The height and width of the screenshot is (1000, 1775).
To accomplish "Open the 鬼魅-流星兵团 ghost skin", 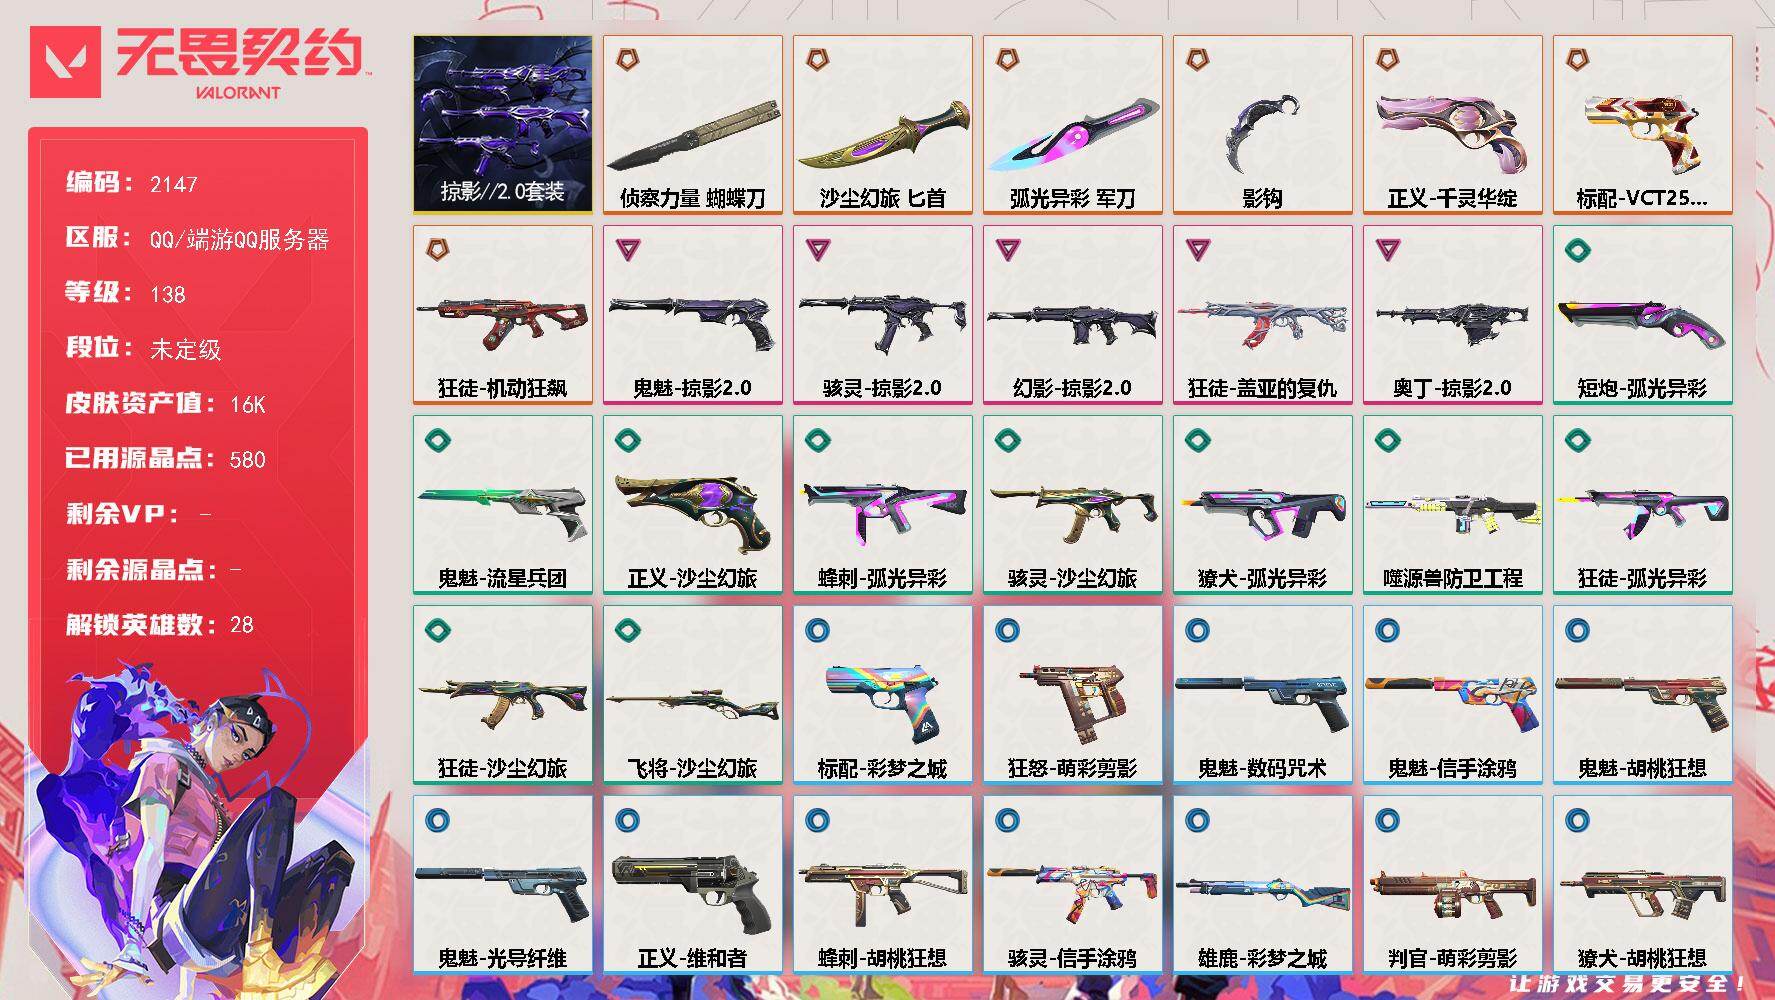I will coord(502,505).
